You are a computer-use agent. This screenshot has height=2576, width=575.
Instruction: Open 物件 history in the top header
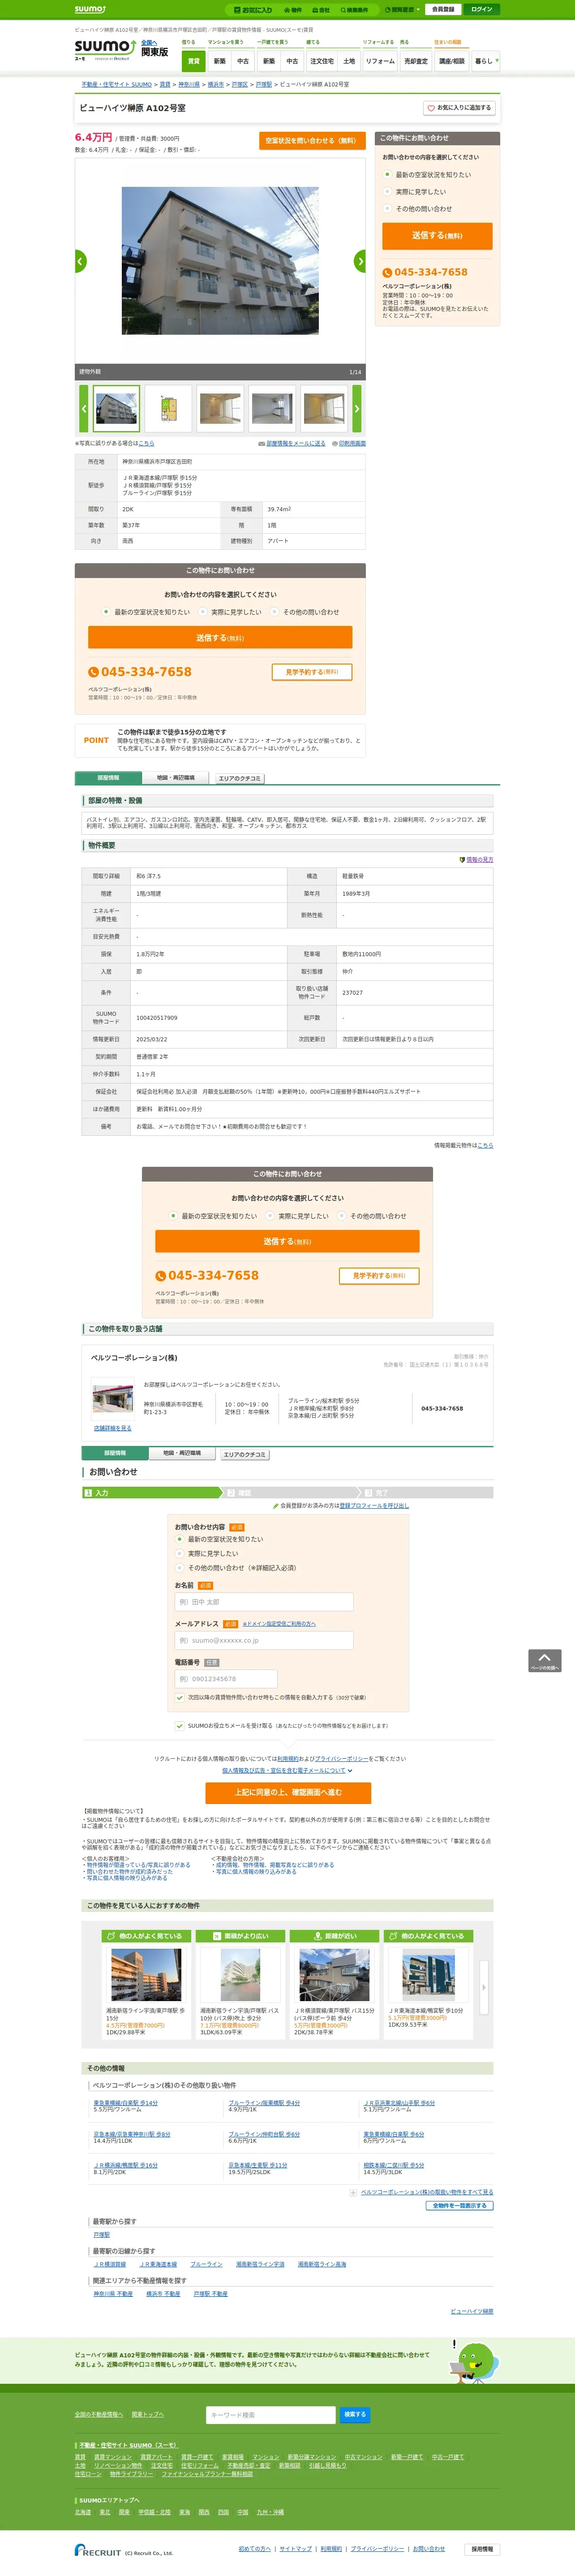[293, 9]
